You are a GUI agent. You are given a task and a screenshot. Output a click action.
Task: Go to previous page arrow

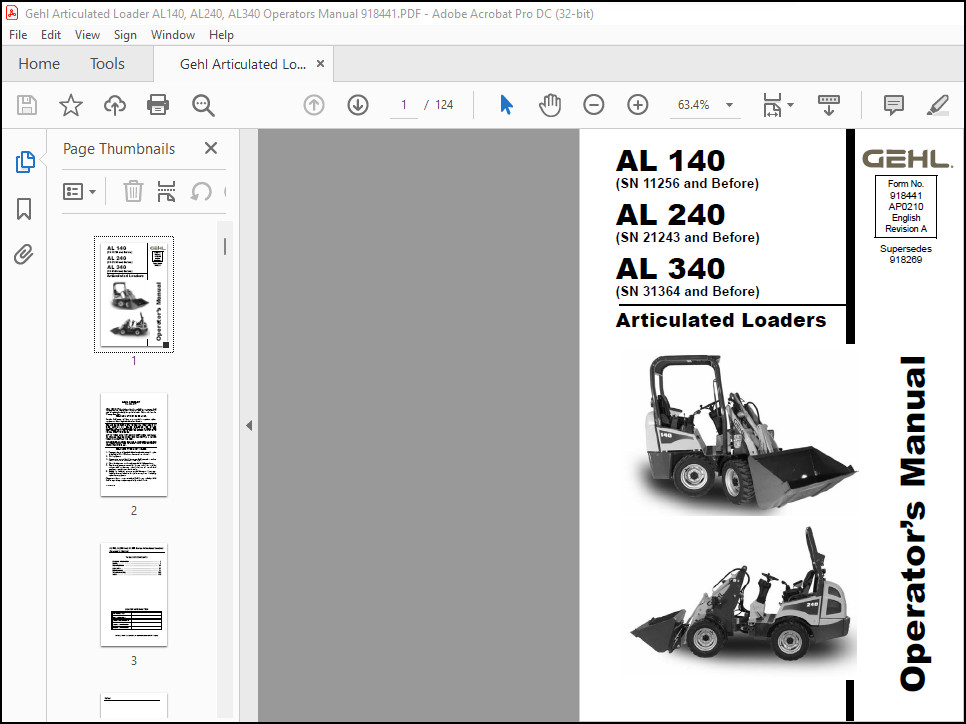[x=314, y=105]
